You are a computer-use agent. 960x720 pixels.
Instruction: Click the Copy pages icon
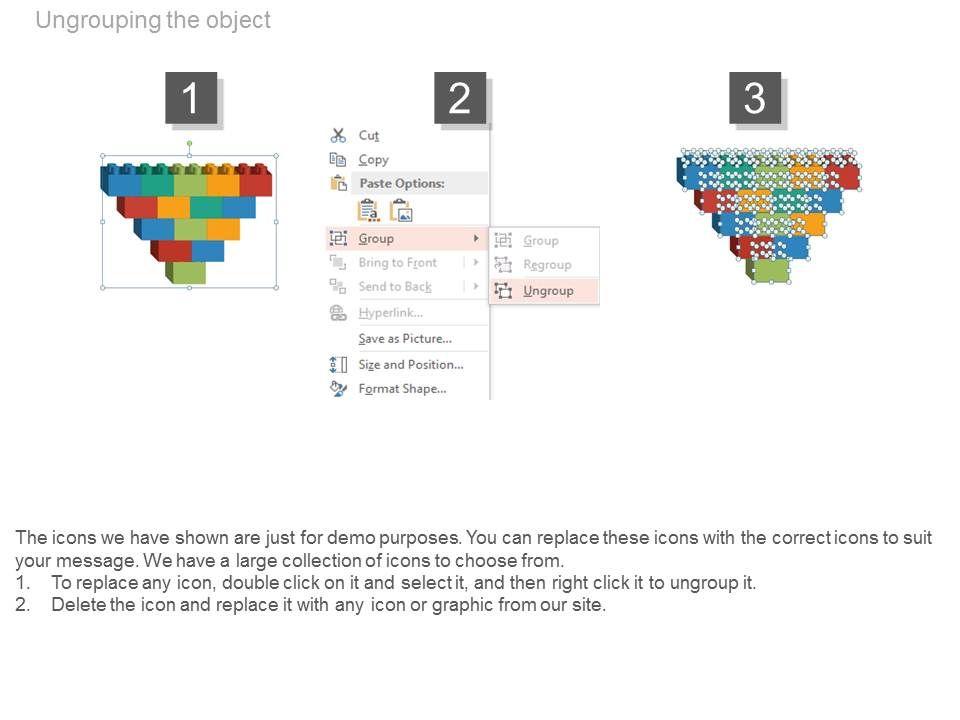(338, 159)
